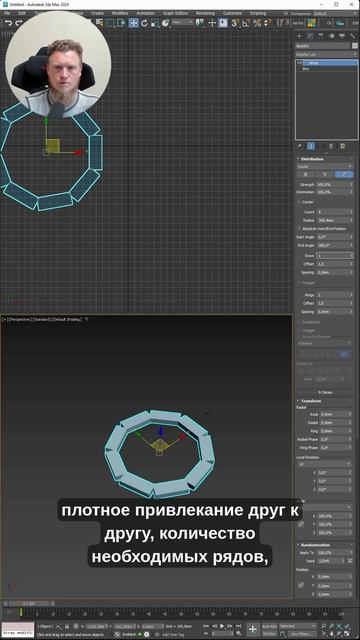Click the Randomization Position lock icon
Screen dimensions: 360x640
point(301,585)
